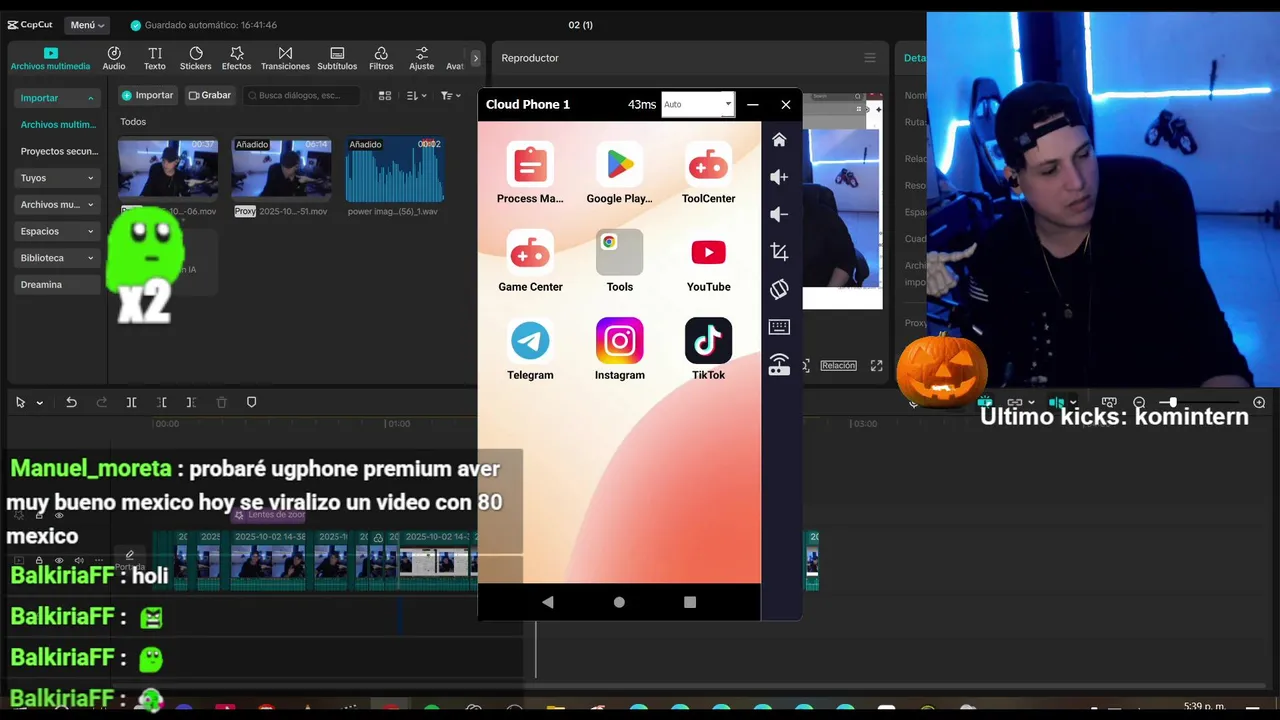
Task: Split the clip at the playhead
Action: click(131, 402)
